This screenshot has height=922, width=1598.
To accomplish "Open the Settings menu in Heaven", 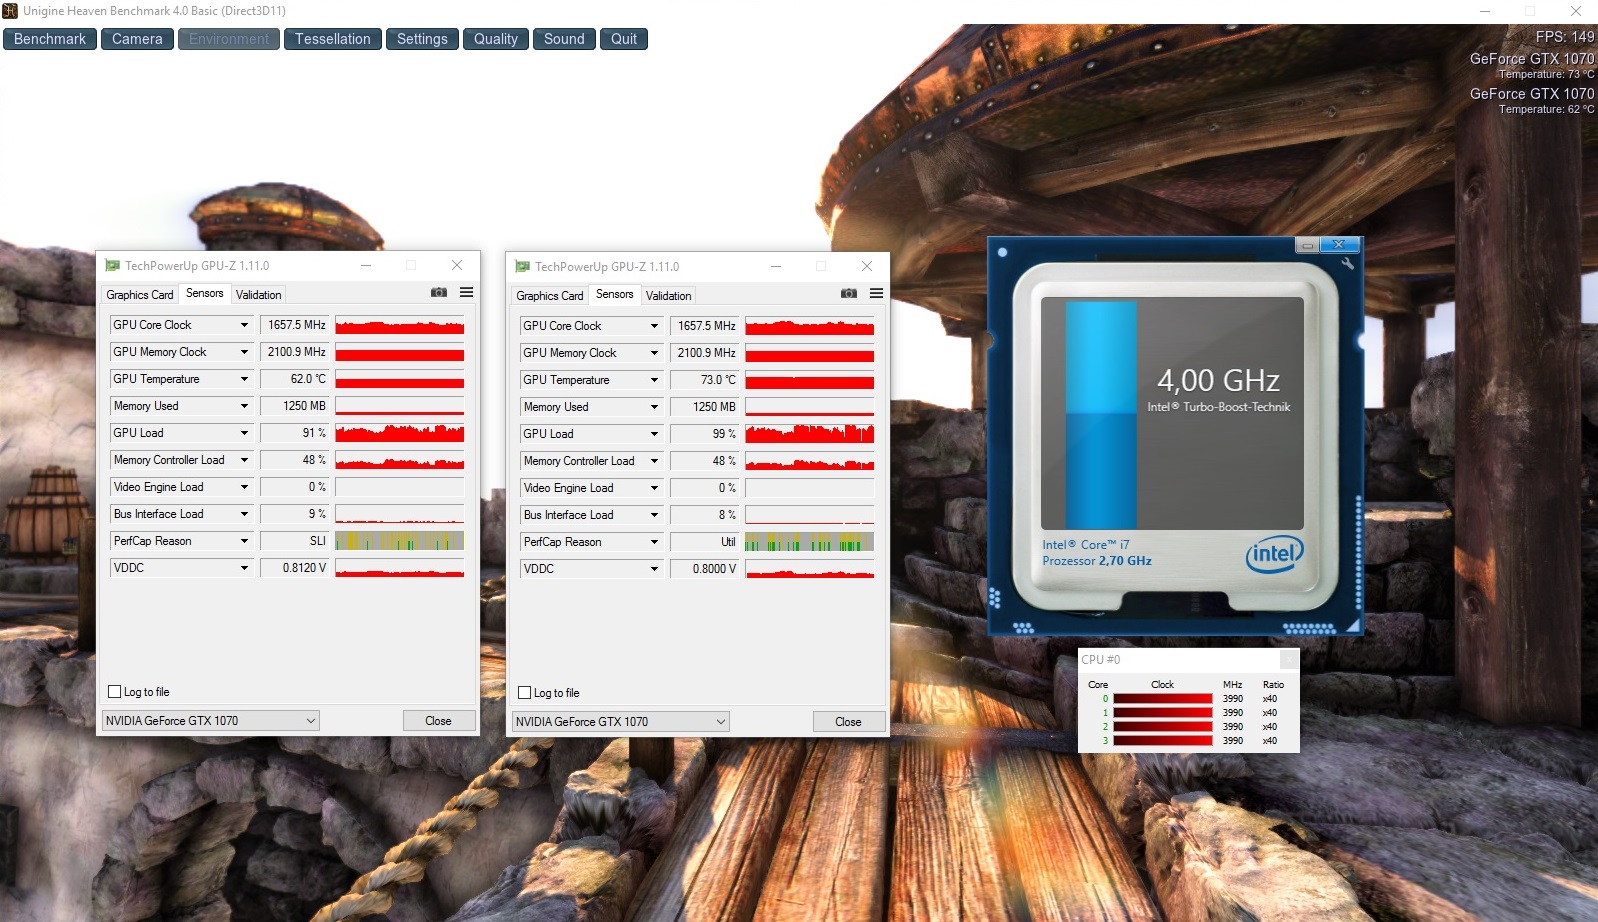I will point(422,39).
